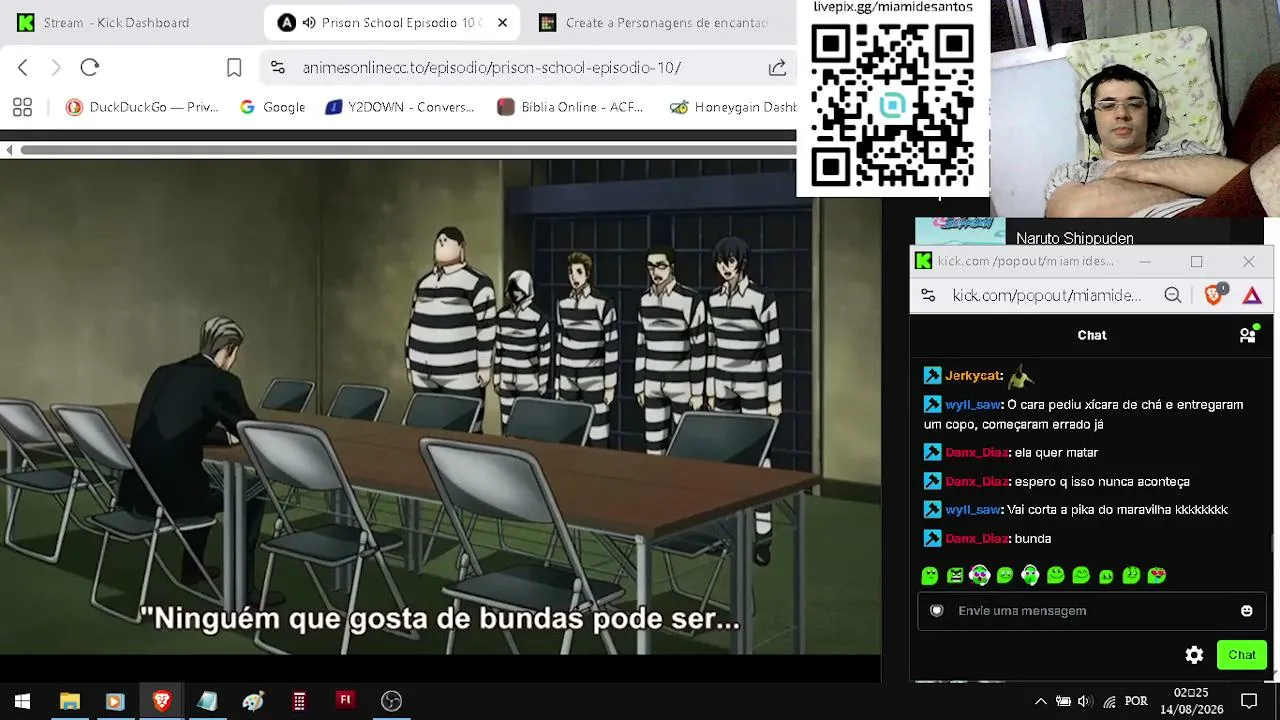Close the Prison School Episodio 10 tab
The width and height of the screenshot is (1280, 720).
point(502,22)
